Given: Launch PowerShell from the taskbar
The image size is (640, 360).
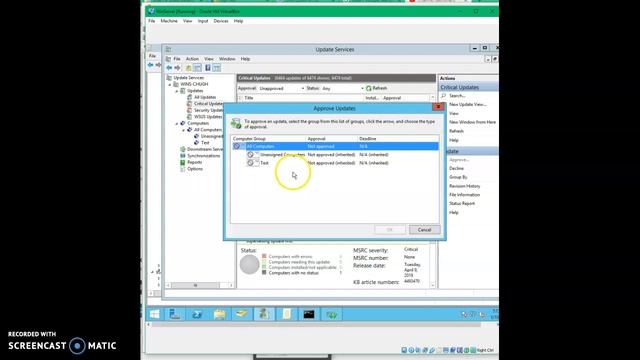Looking at the screenshot, I should (x=197, y=314).
